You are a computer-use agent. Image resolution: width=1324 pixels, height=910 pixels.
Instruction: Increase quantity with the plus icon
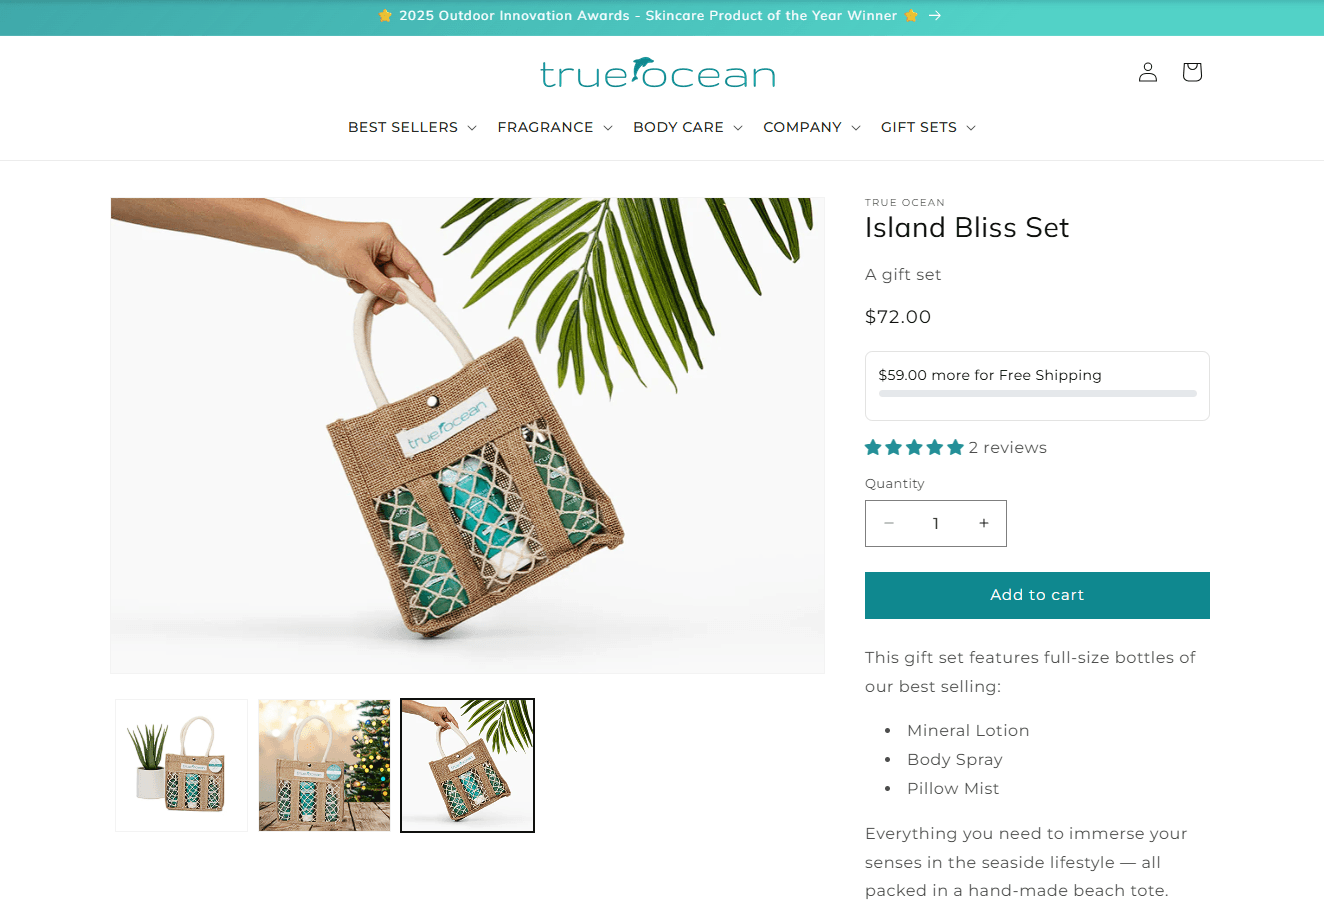click(984, 523)
